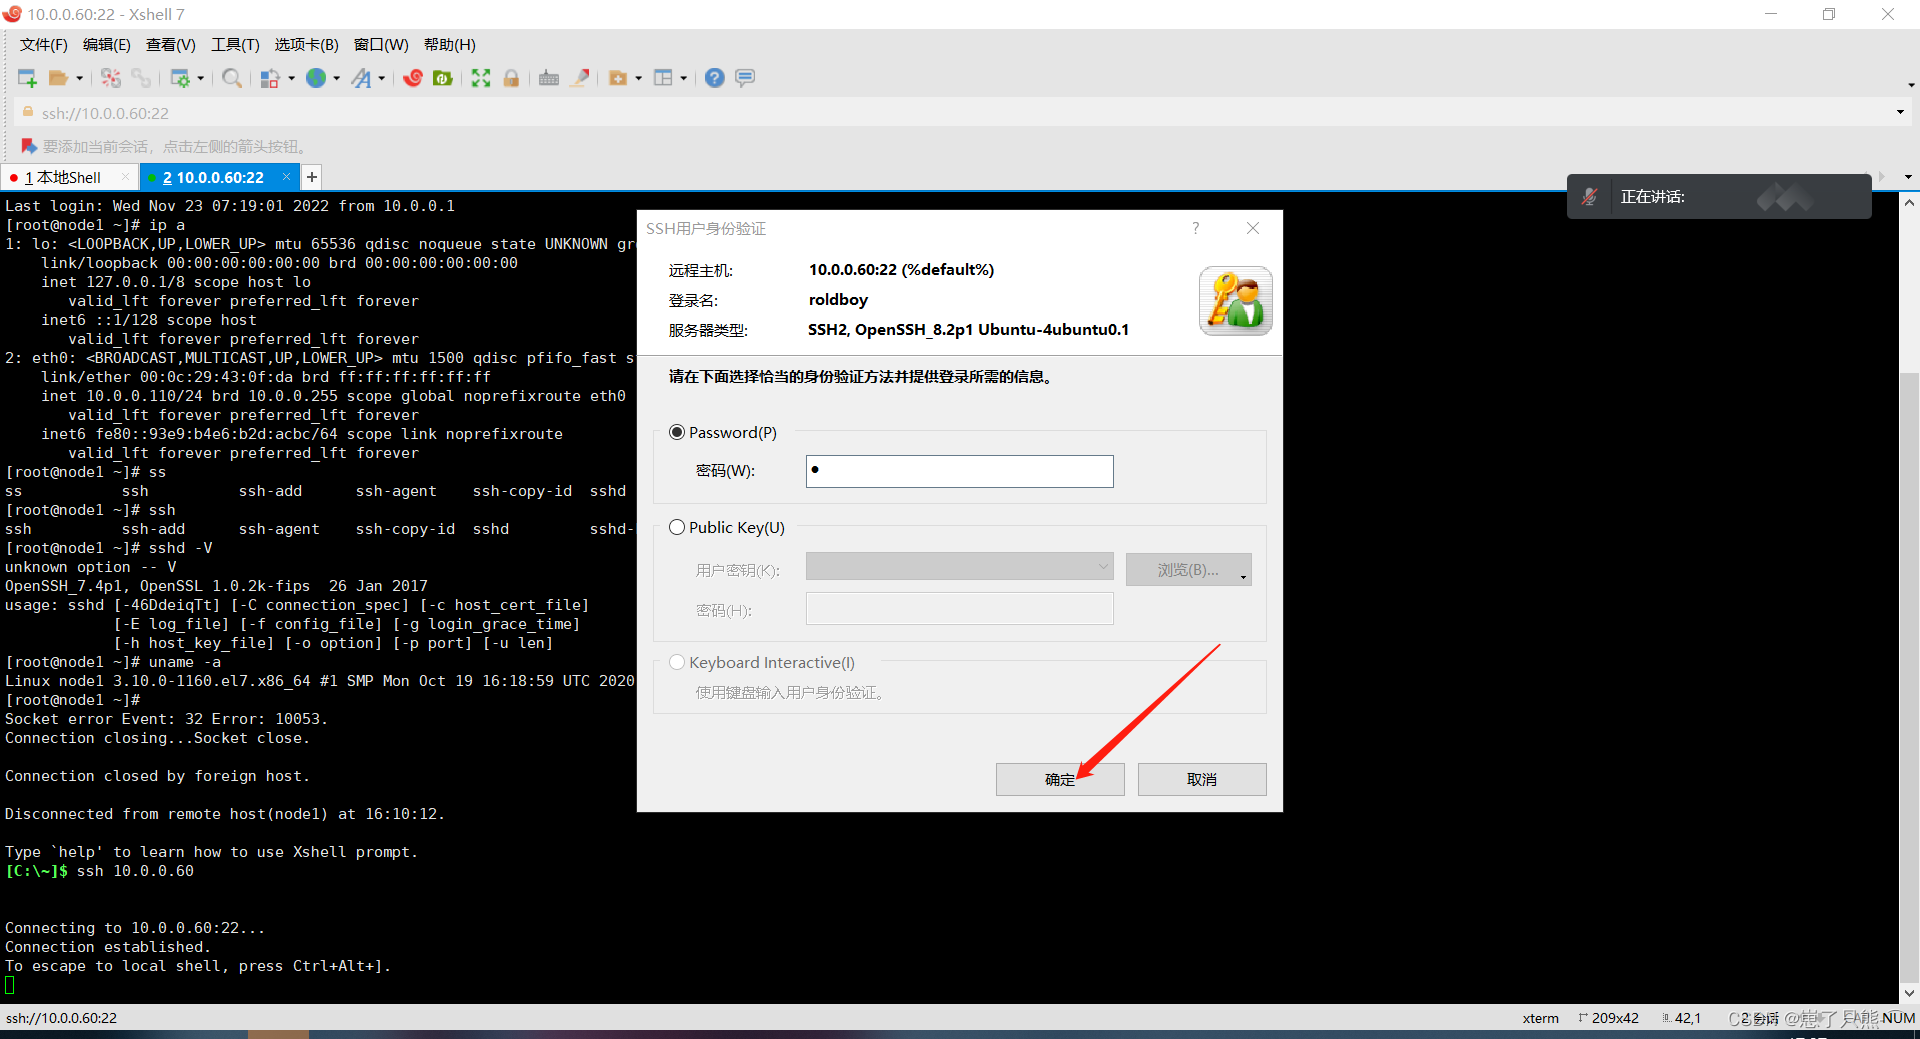Click the highlighter pen icon
Screen dimensions: 1920x1039
(580, 78)
